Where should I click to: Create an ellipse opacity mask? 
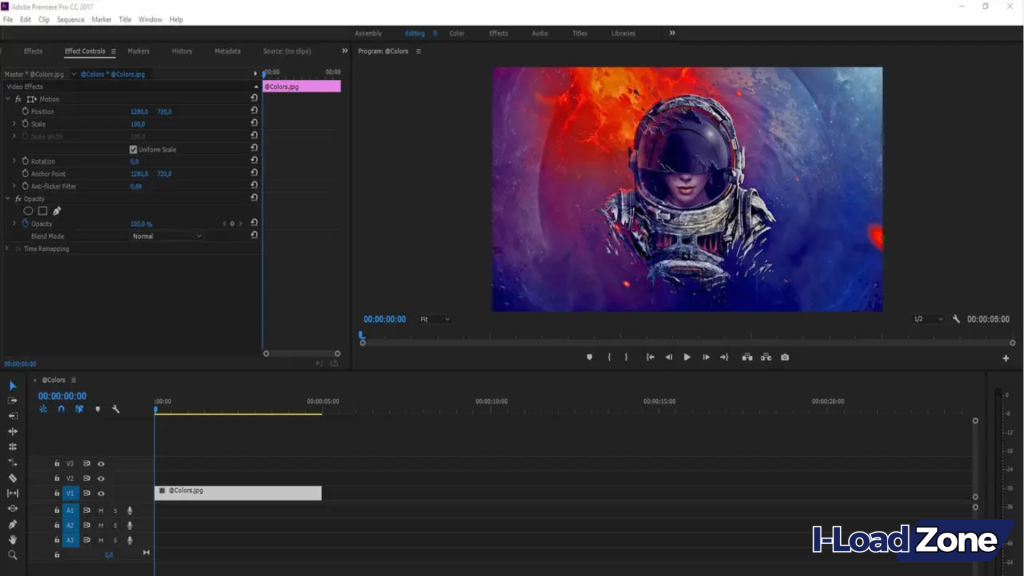(28, 211)
